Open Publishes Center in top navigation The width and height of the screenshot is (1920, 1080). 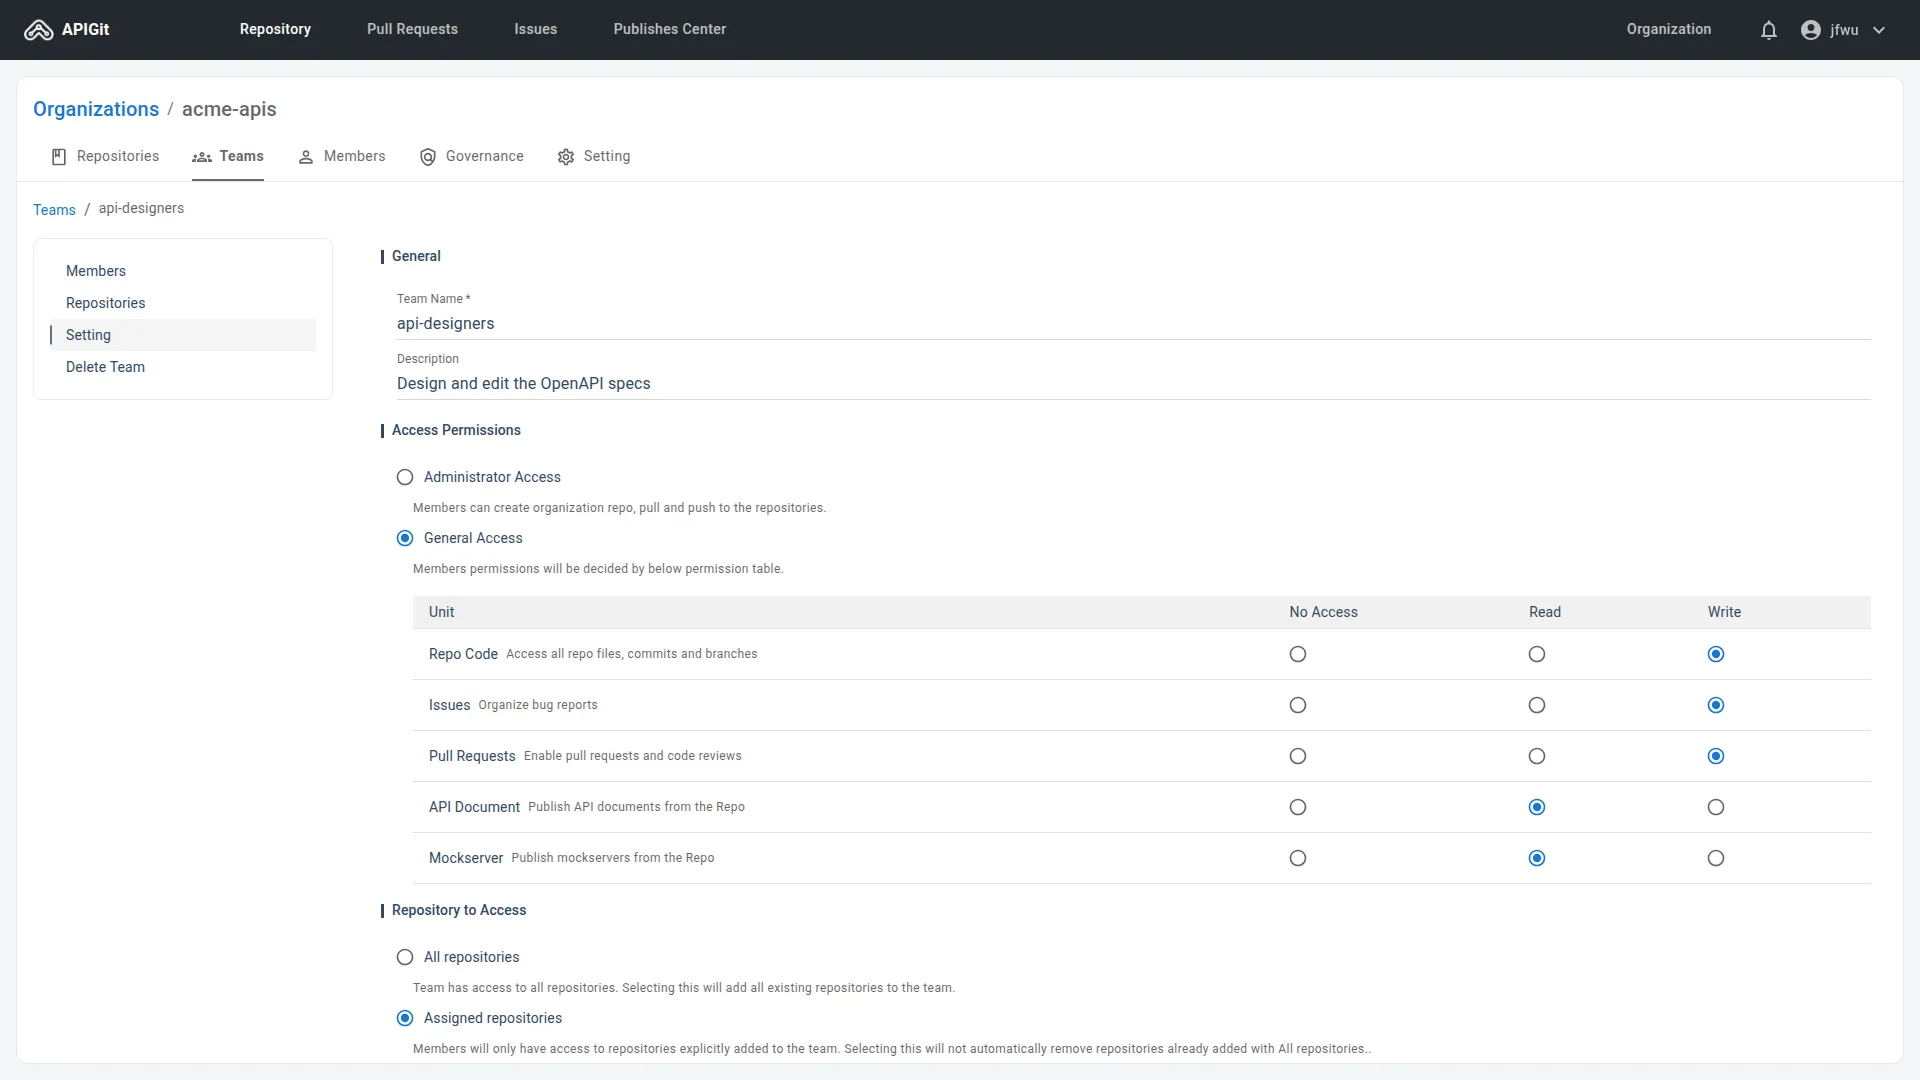[670, 29]
